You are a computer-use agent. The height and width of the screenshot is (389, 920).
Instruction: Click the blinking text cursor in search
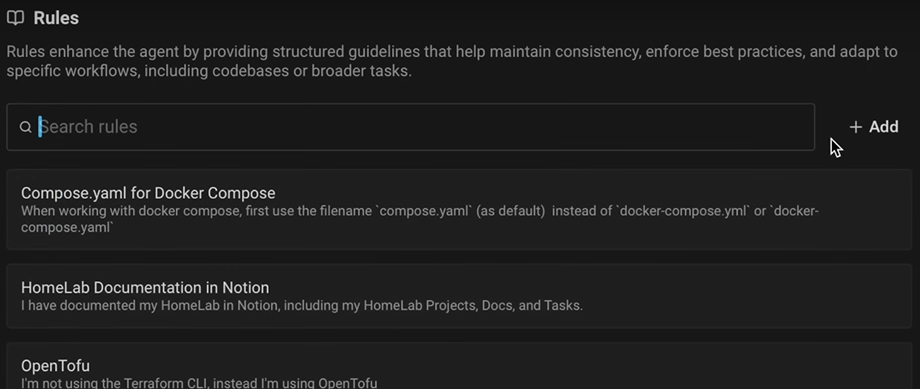(40, 127)
